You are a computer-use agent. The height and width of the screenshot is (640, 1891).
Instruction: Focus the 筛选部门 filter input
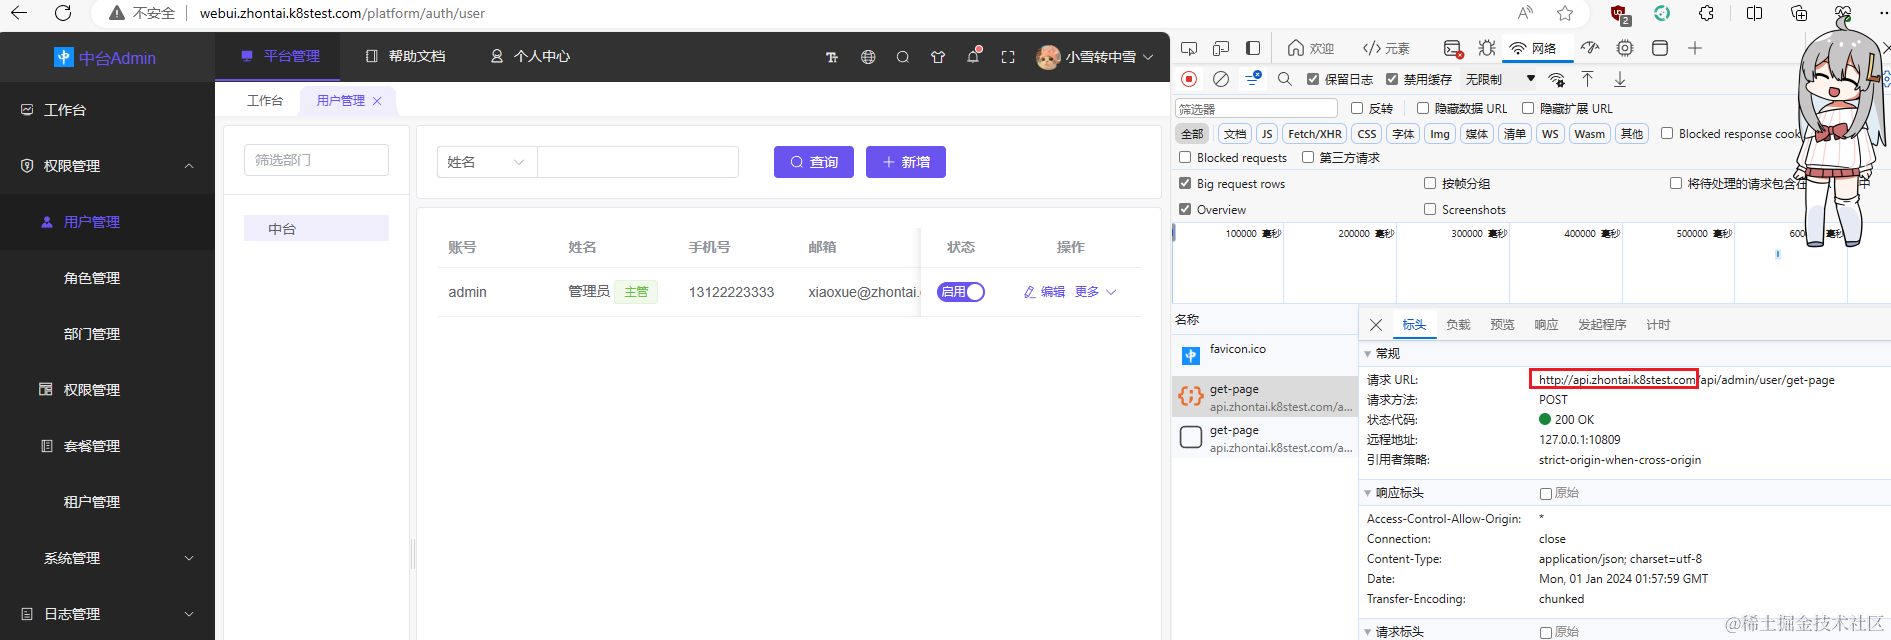316,160
